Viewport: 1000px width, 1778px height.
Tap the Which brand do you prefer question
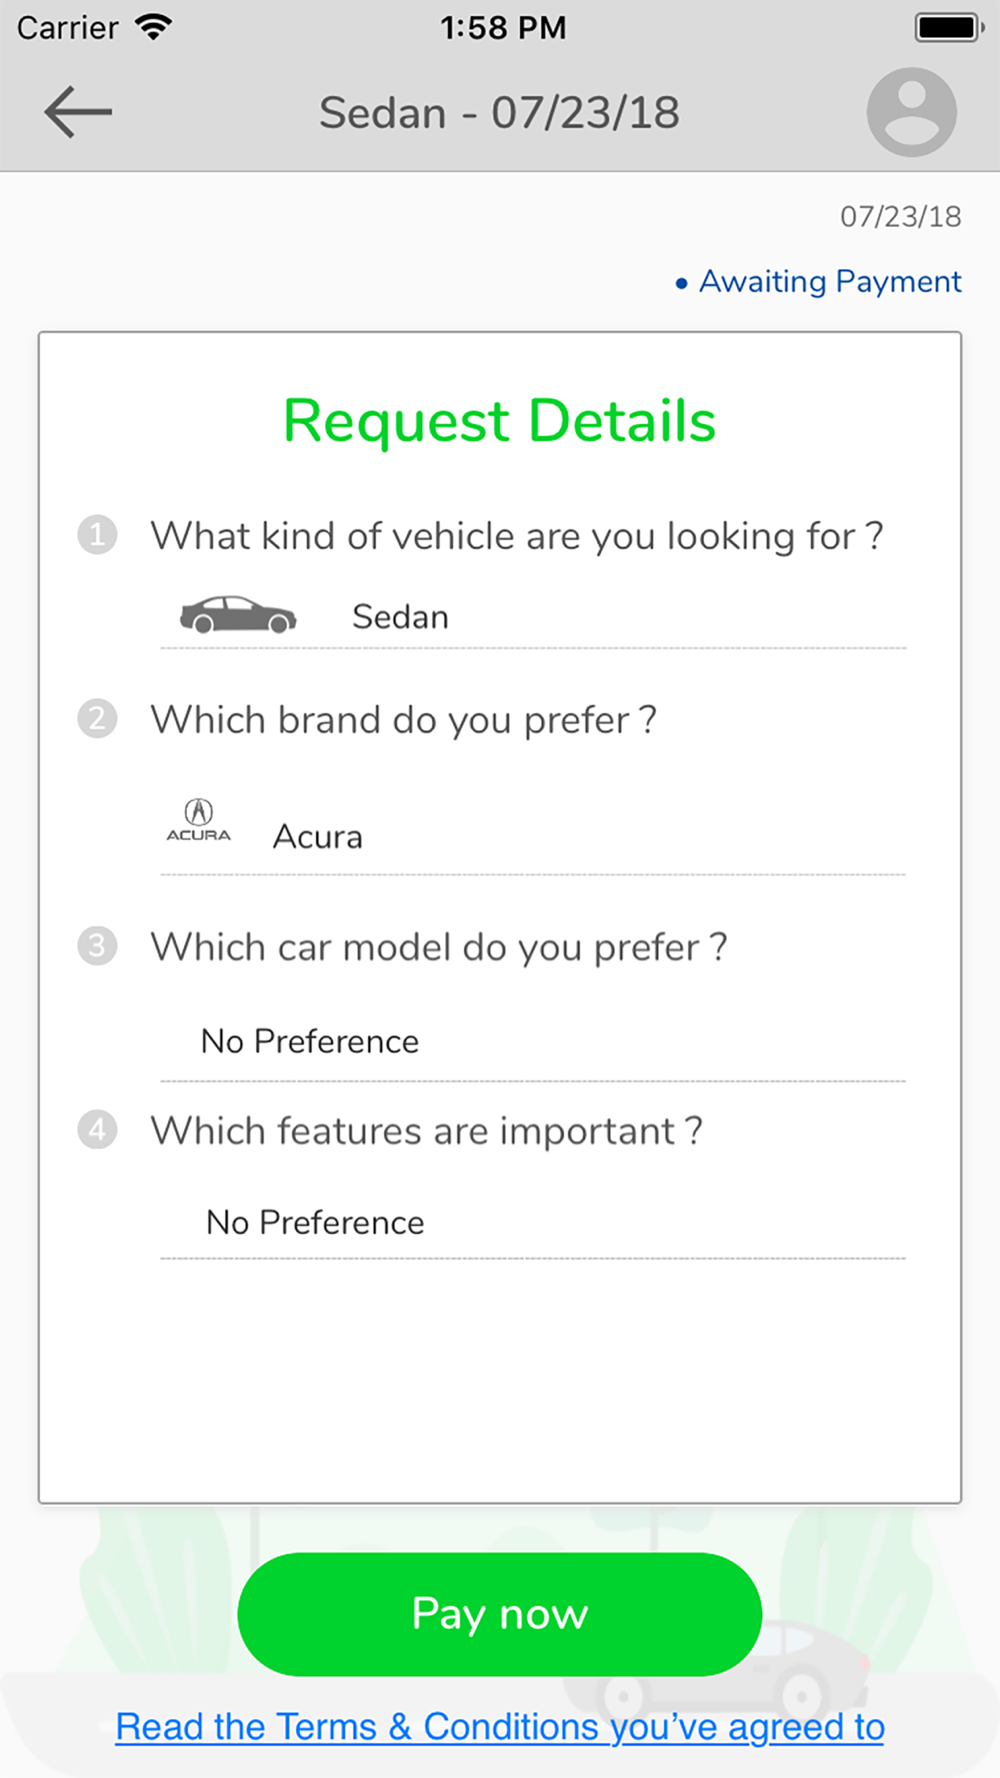[x=404, y=720]
